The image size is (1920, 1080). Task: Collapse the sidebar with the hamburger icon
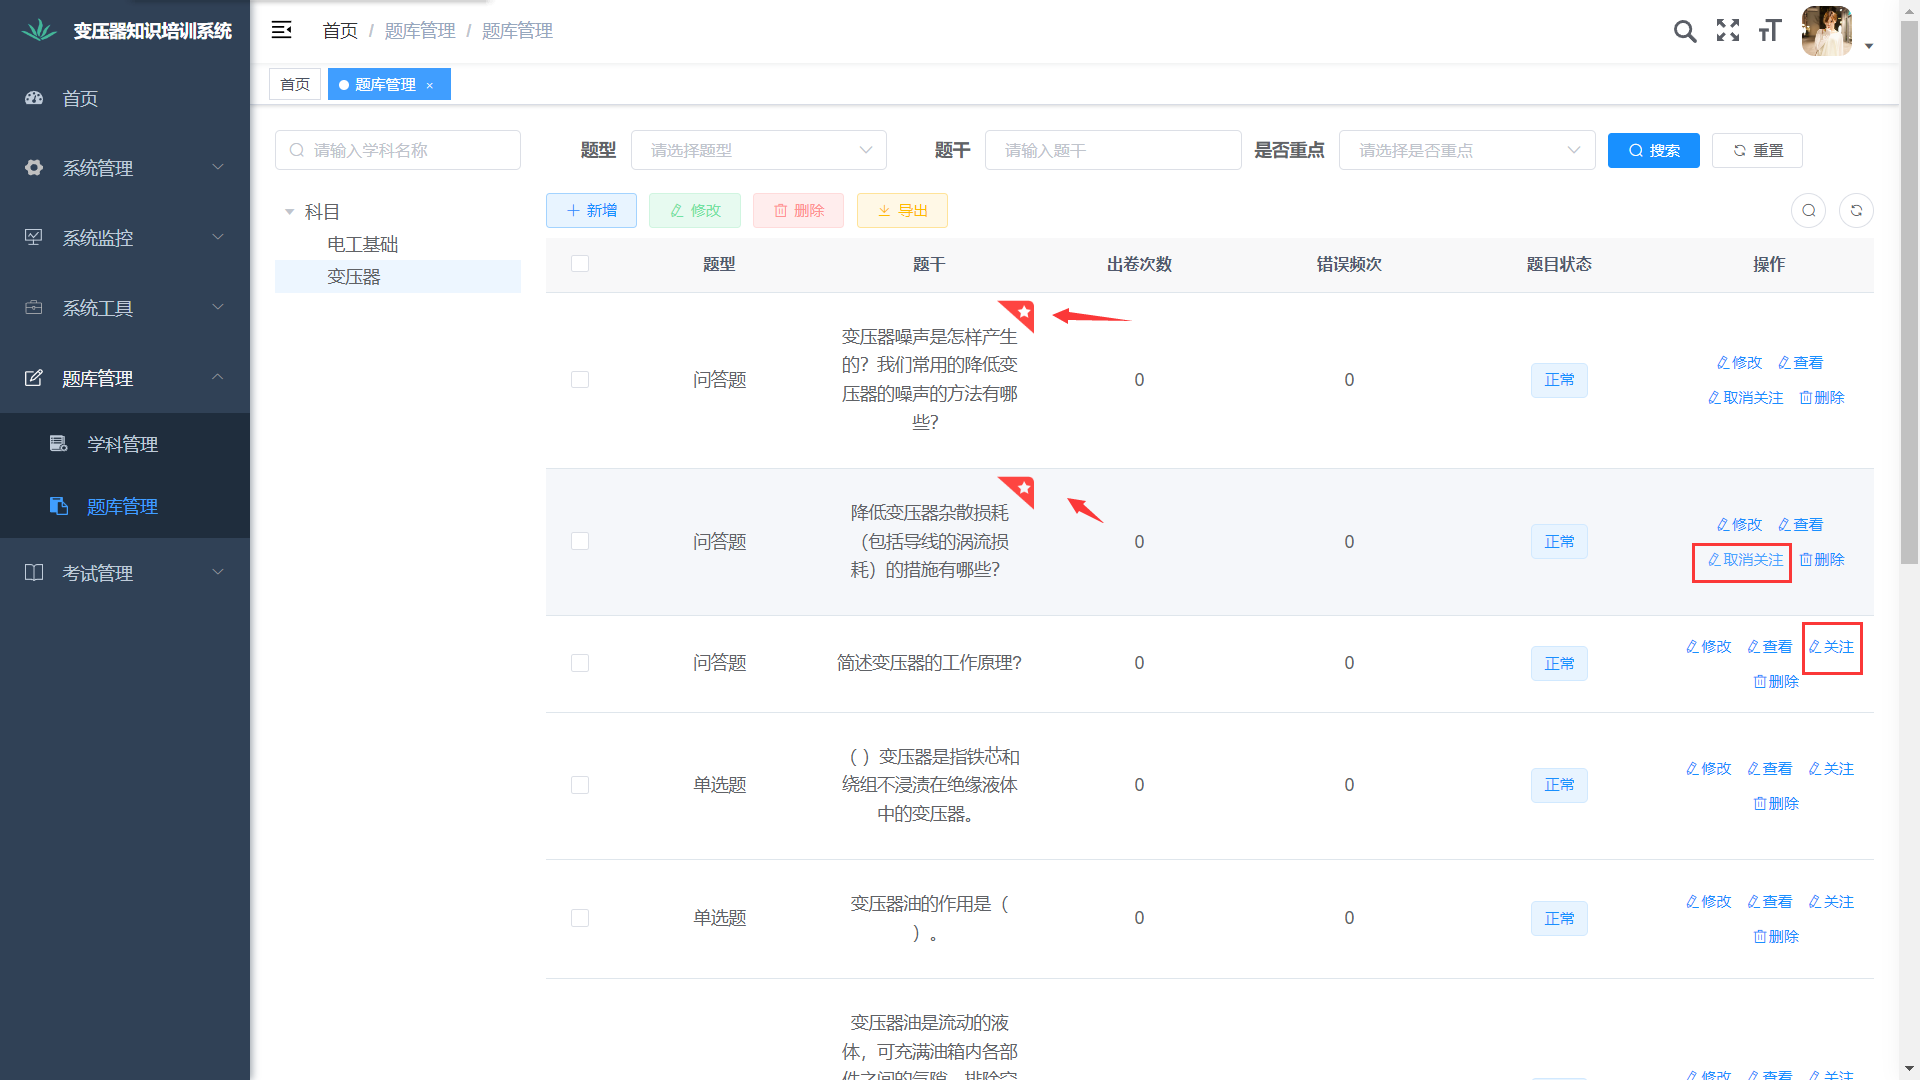point(282,30)
